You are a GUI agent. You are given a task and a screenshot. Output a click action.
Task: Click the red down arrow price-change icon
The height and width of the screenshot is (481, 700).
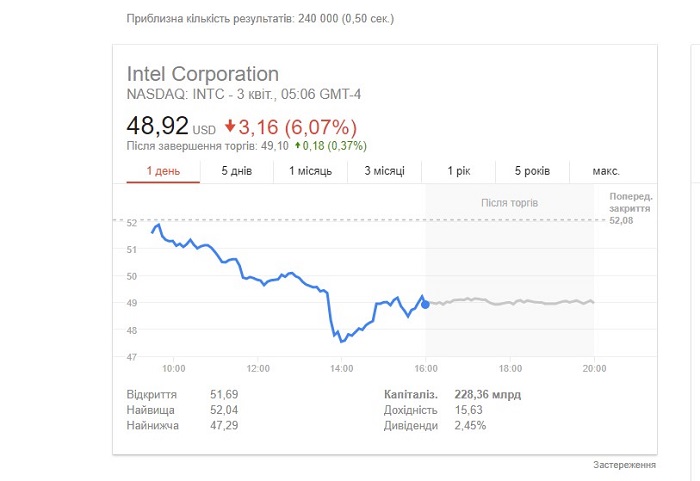[x=230, y=126]
